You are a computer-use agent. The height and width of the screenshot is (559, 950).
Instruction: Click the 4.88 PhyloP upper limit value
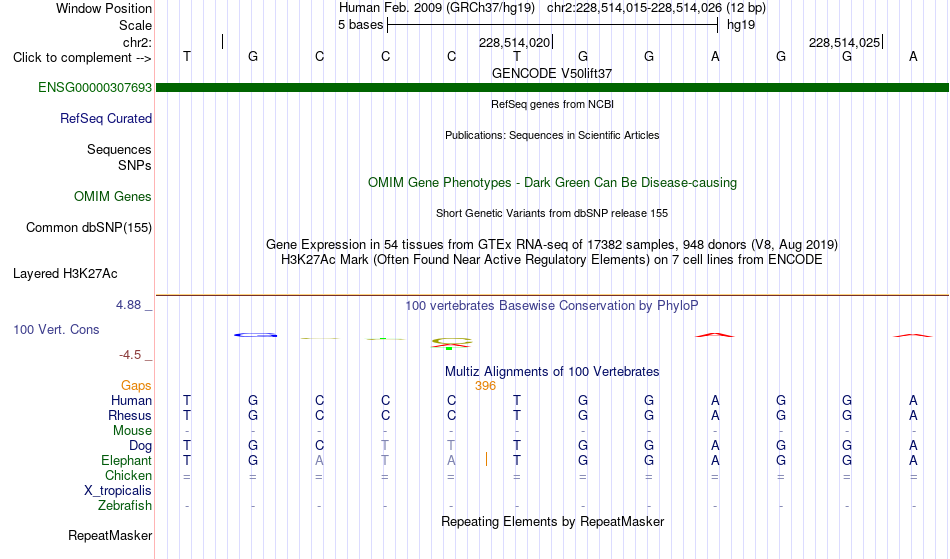[128, 305]
